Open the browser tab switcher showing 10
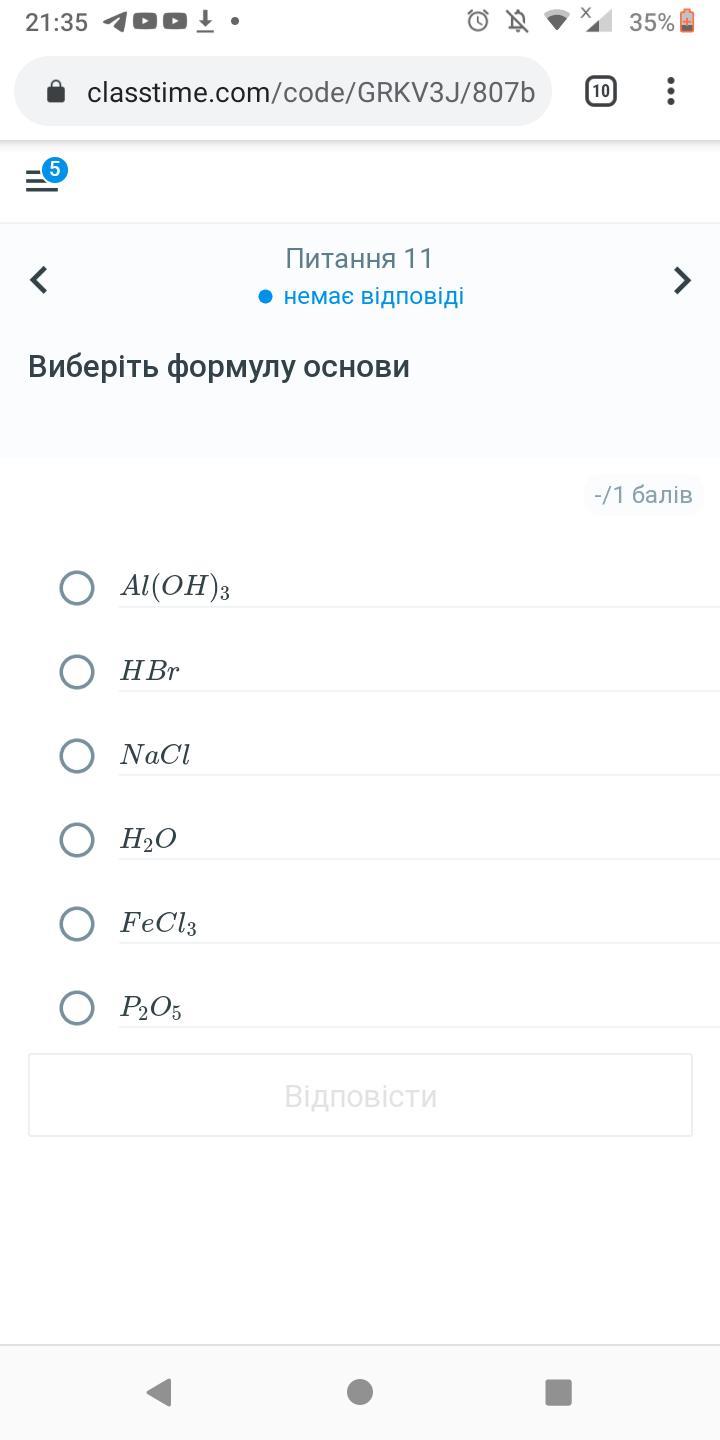 point(600,92)
